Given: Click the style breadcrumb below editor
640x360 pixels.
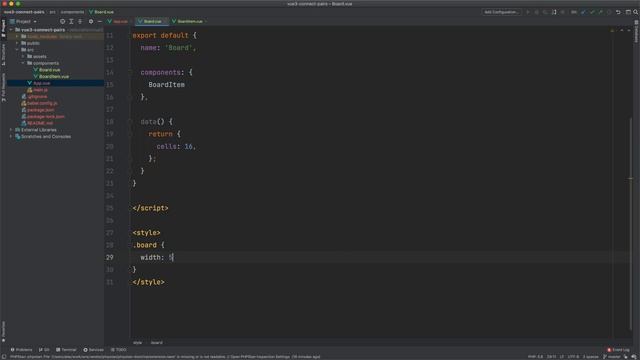Looking at the screenshot, I should [137, 343].
